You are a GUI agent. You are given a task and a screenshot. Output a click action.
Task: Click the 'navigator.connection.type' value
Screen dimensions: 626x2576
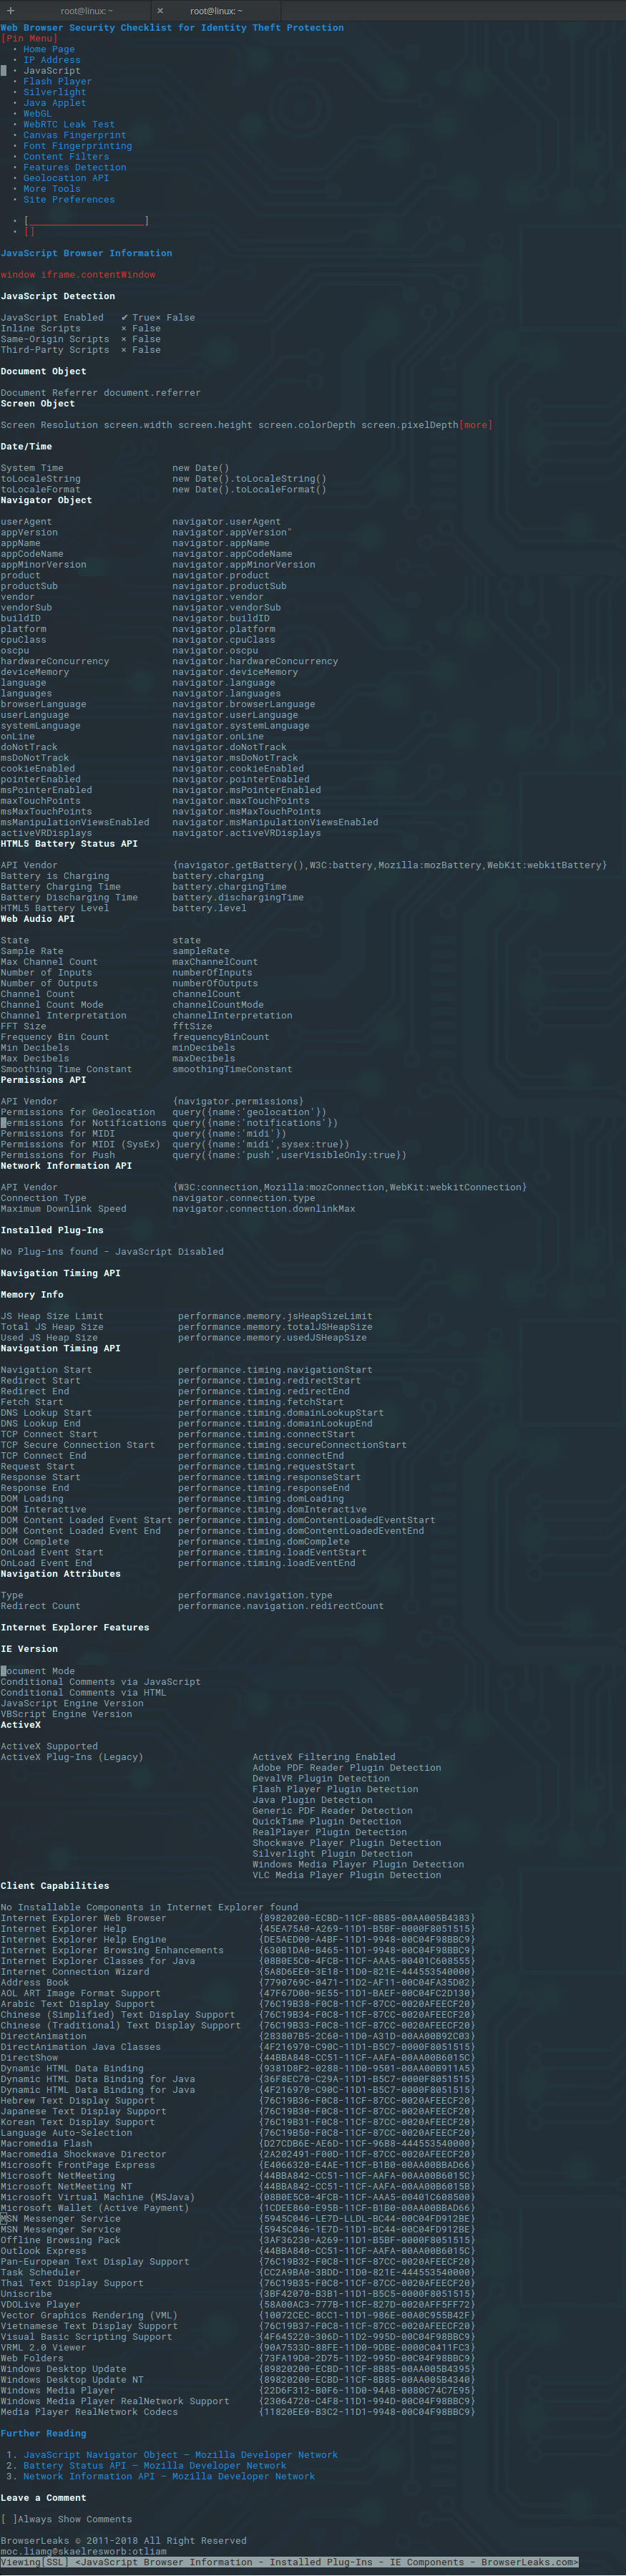[x=243, y=1198]
